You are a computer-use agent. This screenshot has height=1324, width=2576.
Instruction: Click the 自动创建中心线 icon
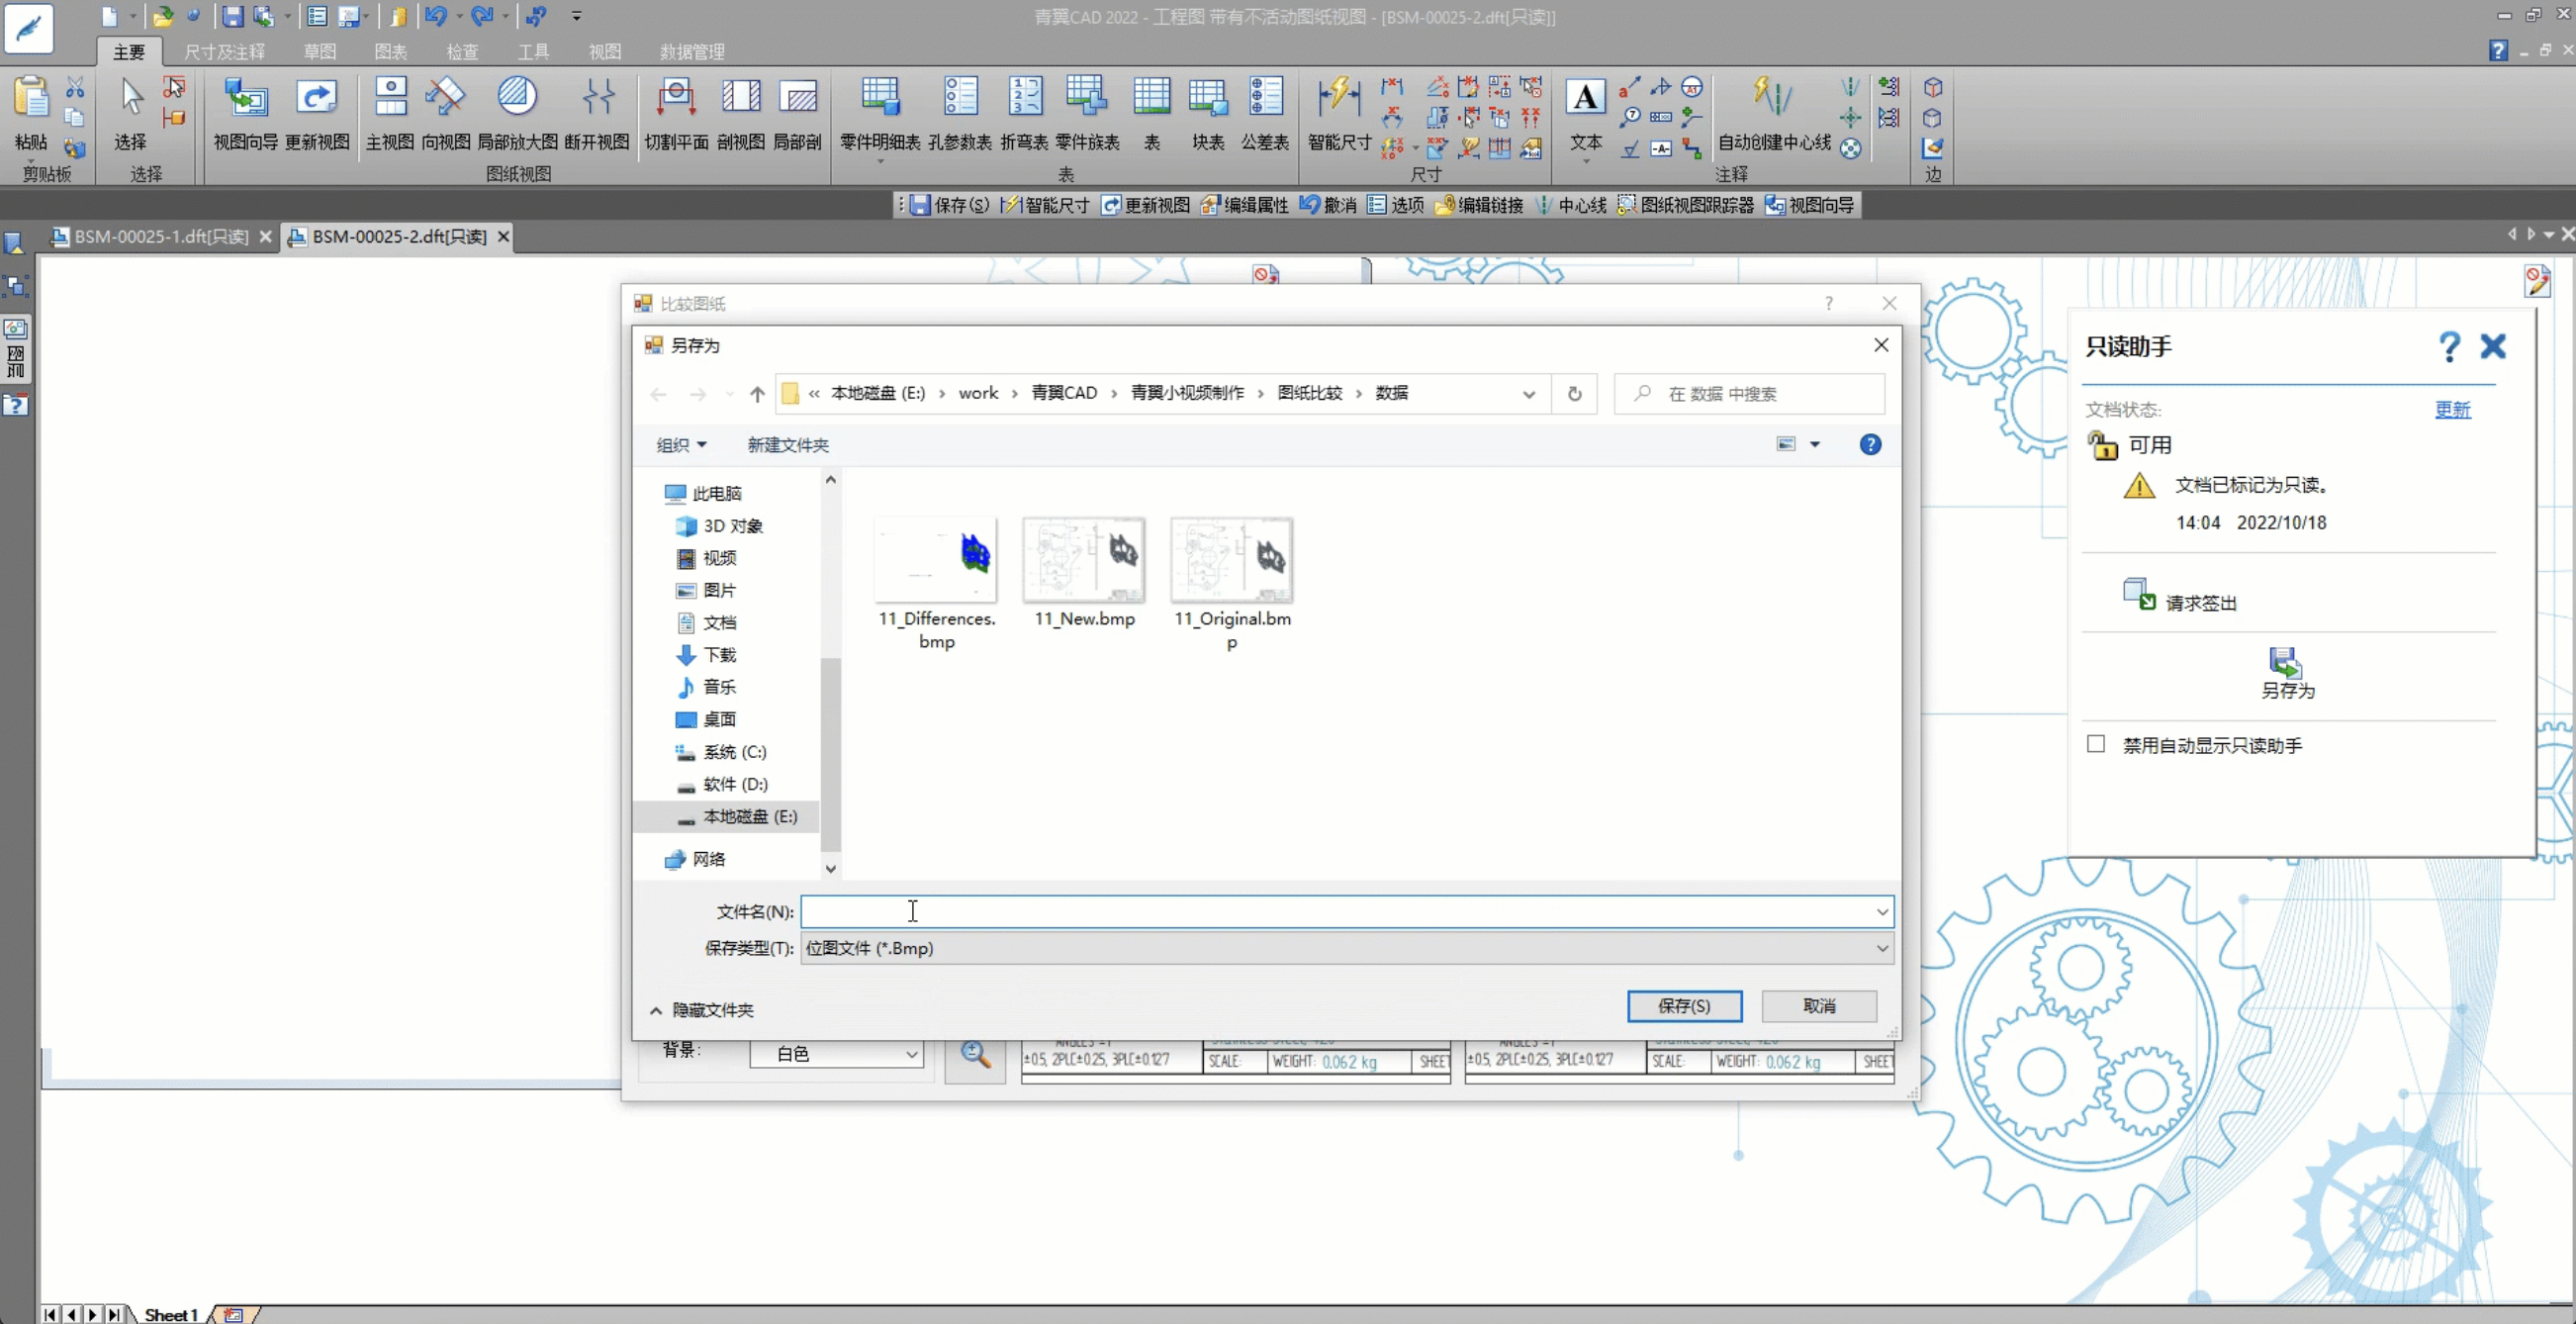1774,113
